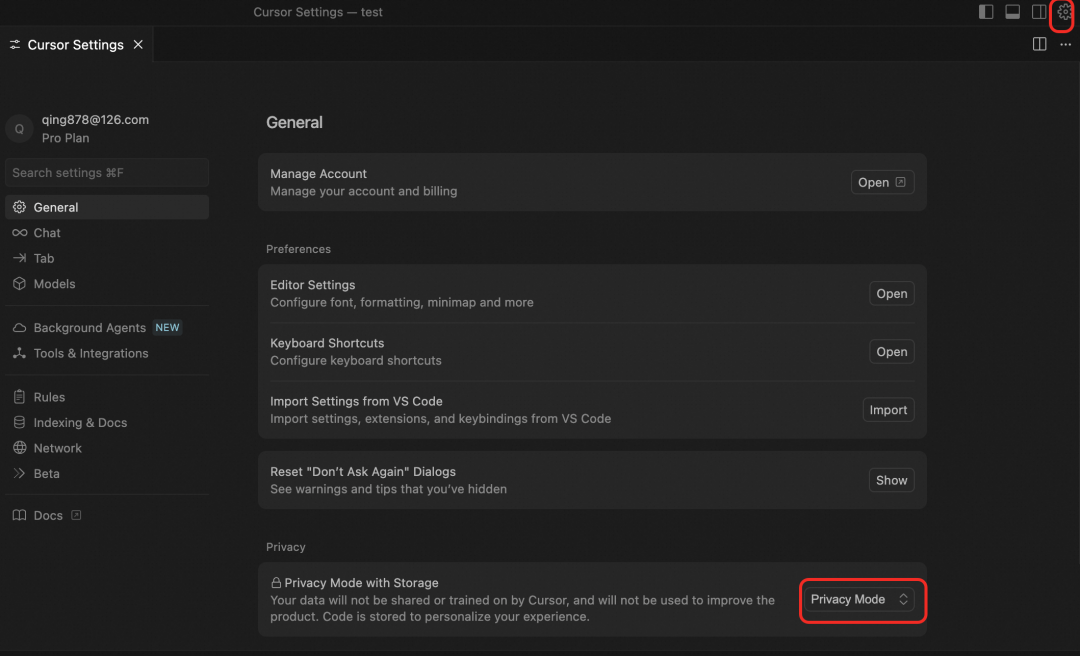The height and width of the screenshot is (656, 1080).
Task: Click the Rules clipboard icon
Action: (19, 397)
